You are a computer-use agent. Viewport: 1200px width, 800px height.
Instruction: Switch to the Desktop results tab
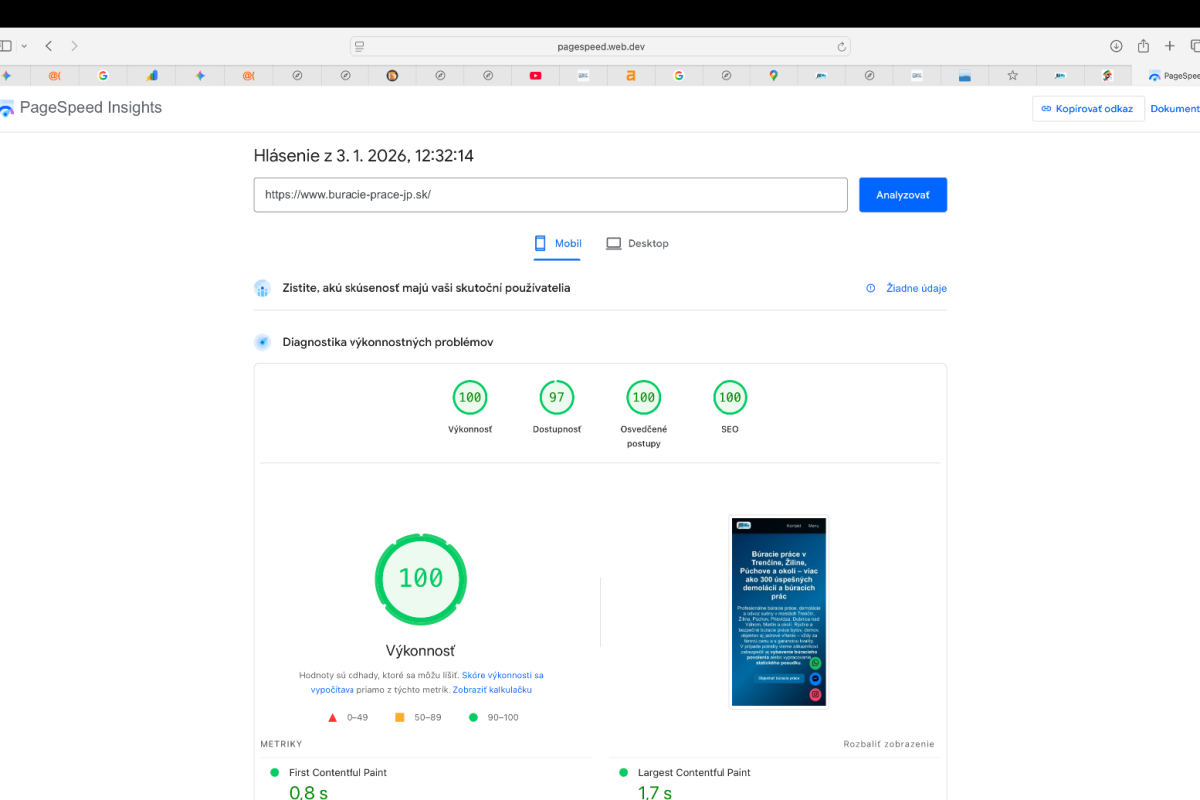point(637,244)
